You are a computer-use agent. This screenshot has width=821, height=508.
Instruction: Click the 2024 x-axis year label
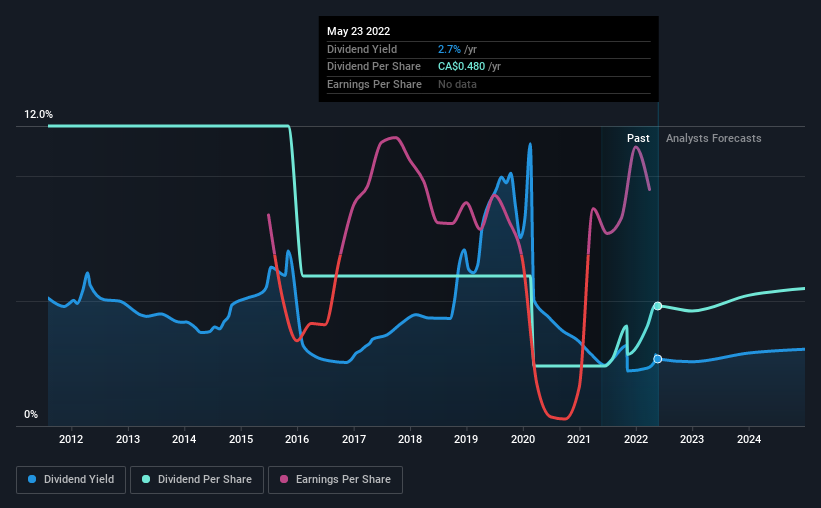[x=749, y=439]
